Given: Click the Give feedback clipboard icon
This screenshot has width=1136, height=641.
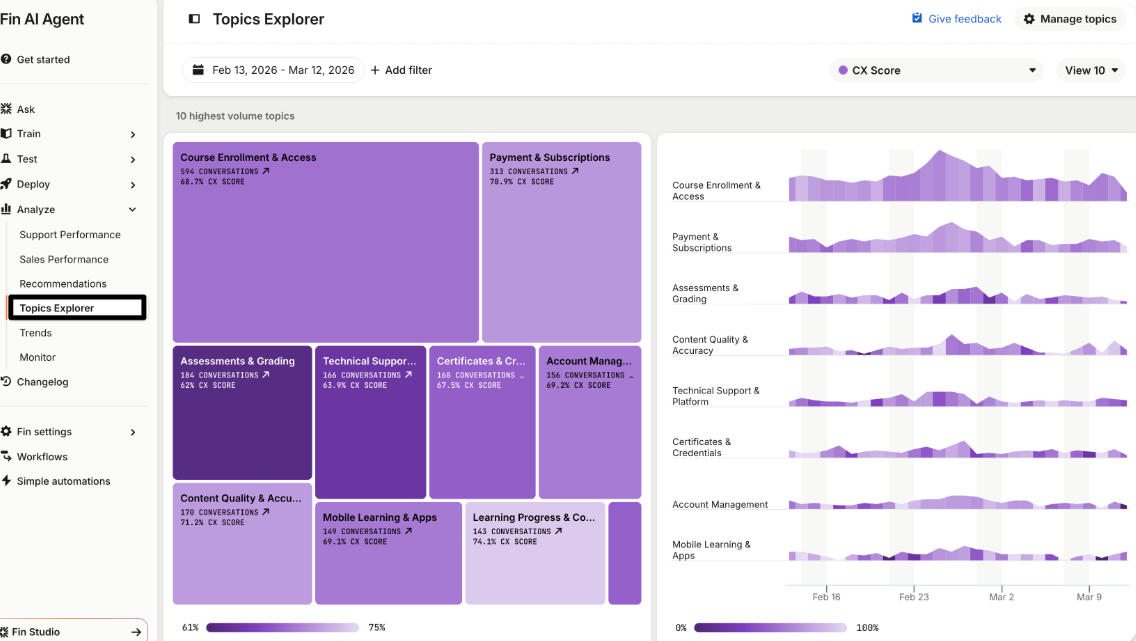Looking at the screenshot, I should tap(917, 18).
